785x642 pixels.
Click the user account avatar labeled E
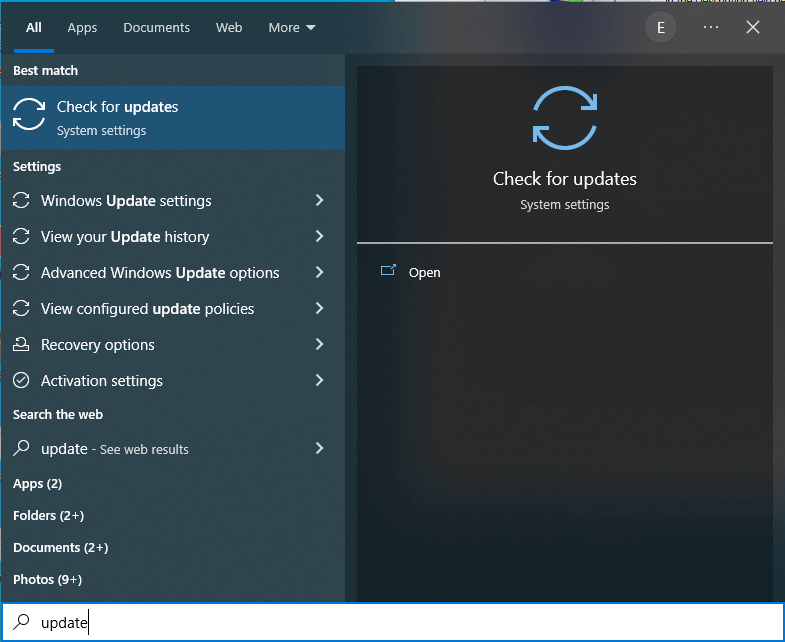(x=660, y=28)
